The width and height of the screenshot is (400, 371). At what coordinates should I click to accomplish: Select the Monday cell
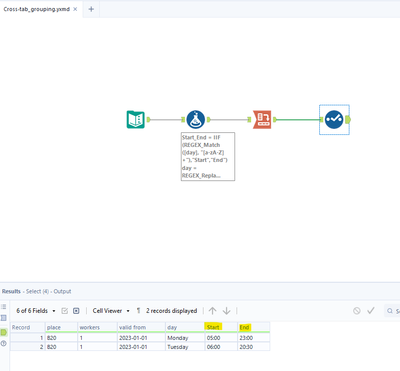click(x=185, y=338)
